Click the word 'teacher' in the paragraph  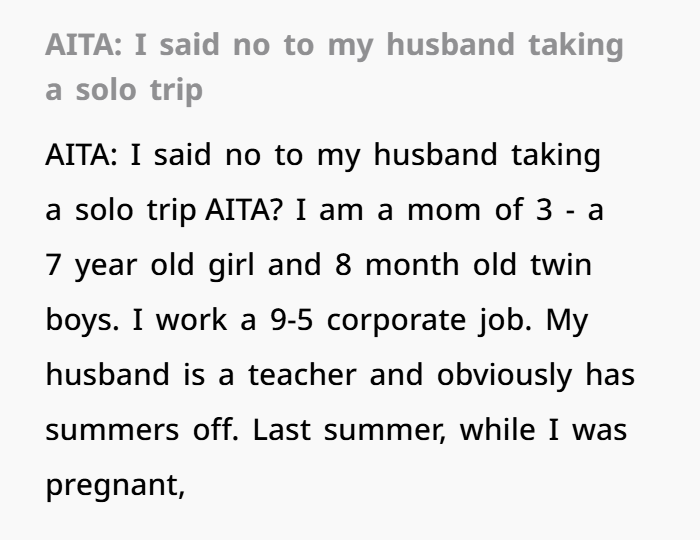(302, 375)
